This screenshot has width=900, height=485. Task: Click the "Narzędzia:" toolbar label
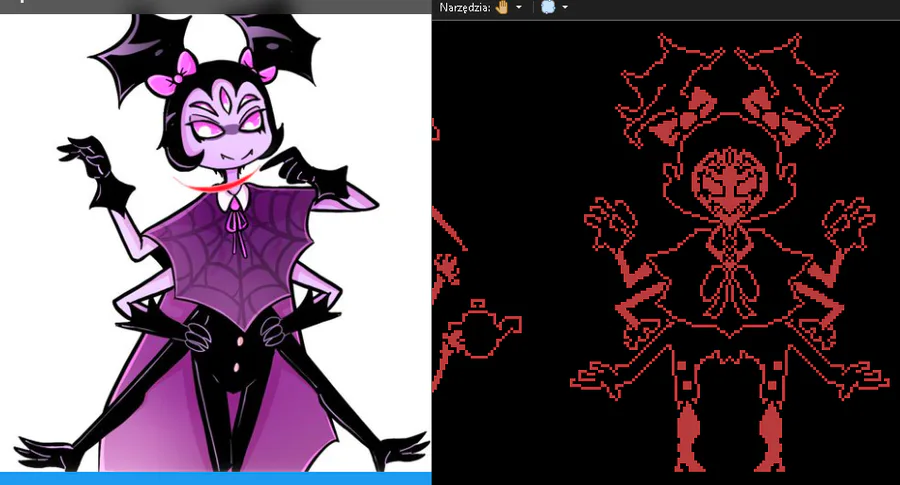[x=465, y=7]
